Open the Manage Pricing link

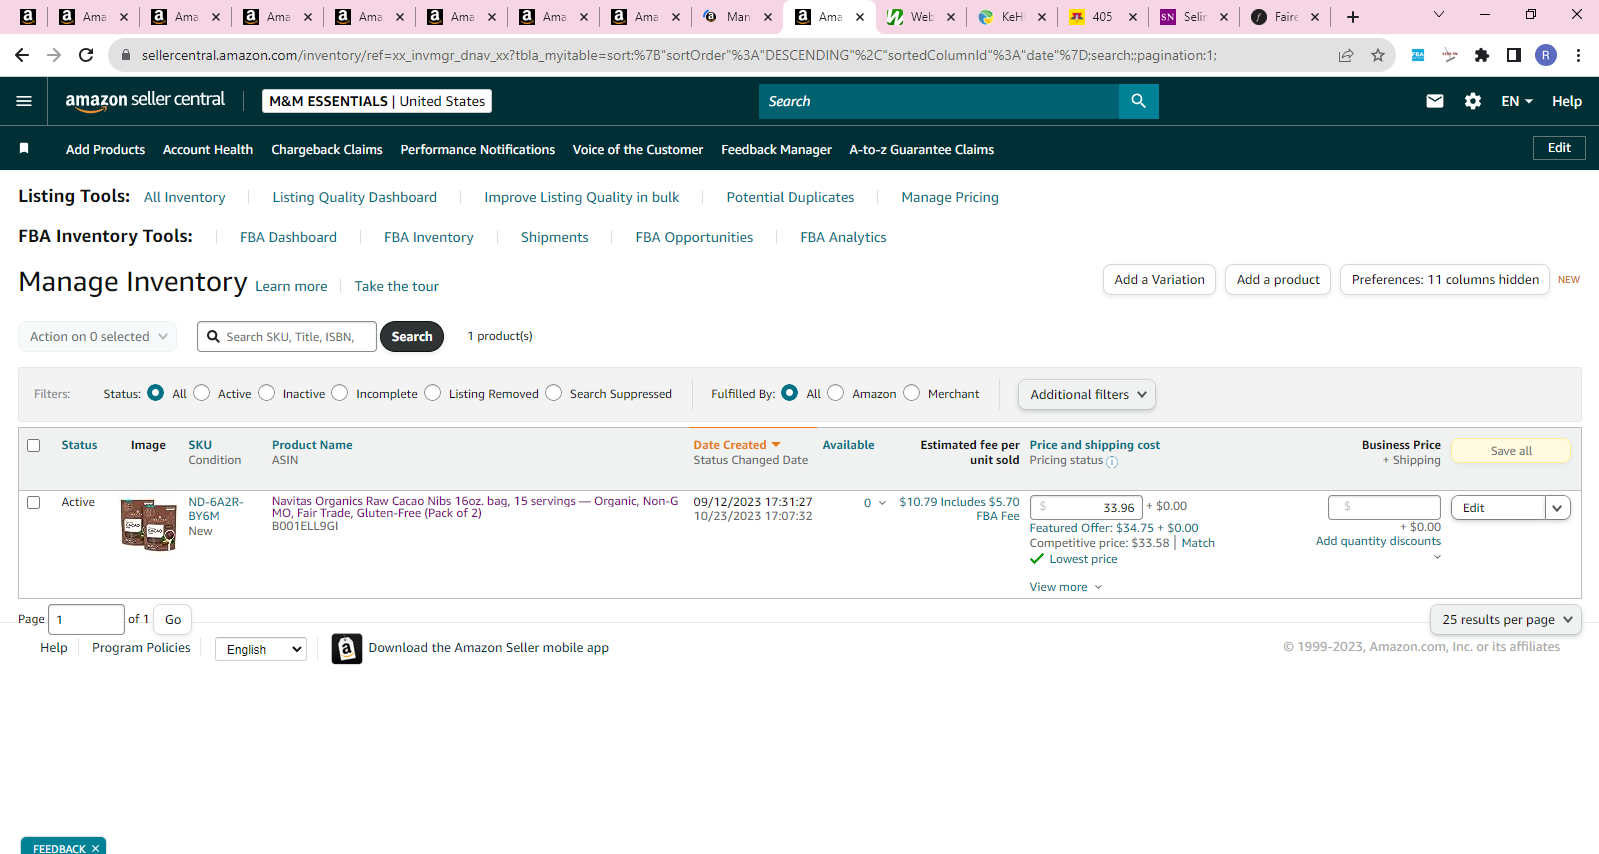click(950, 197)
